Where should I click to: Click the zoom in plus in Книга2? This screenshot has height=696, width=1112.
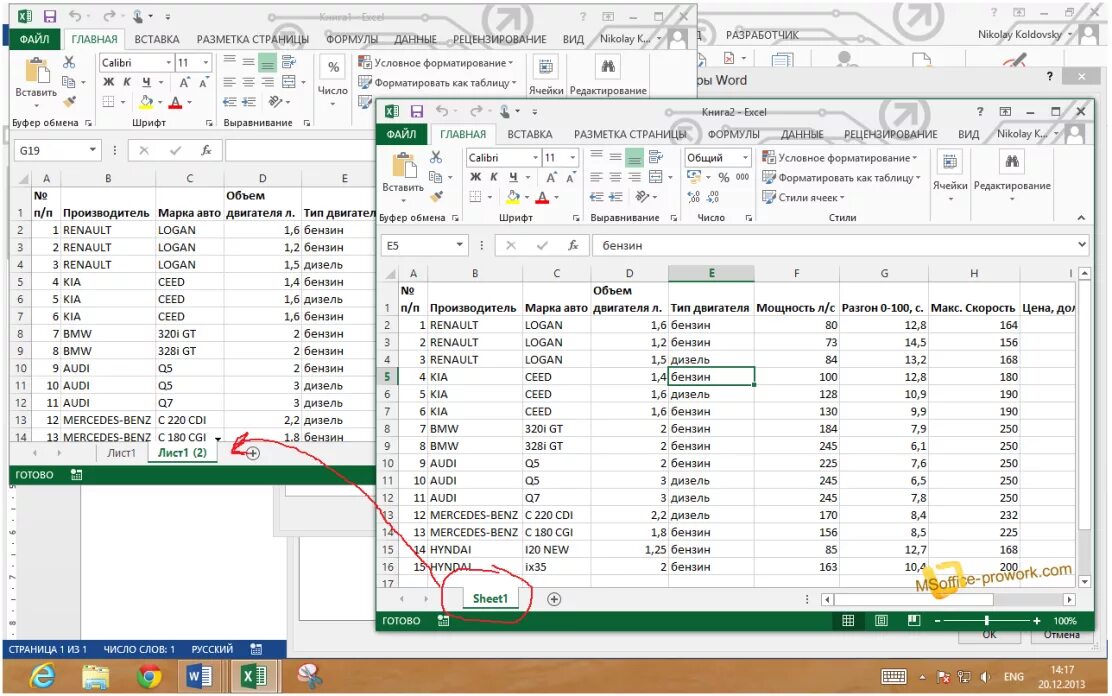(x=1037, y=621)
